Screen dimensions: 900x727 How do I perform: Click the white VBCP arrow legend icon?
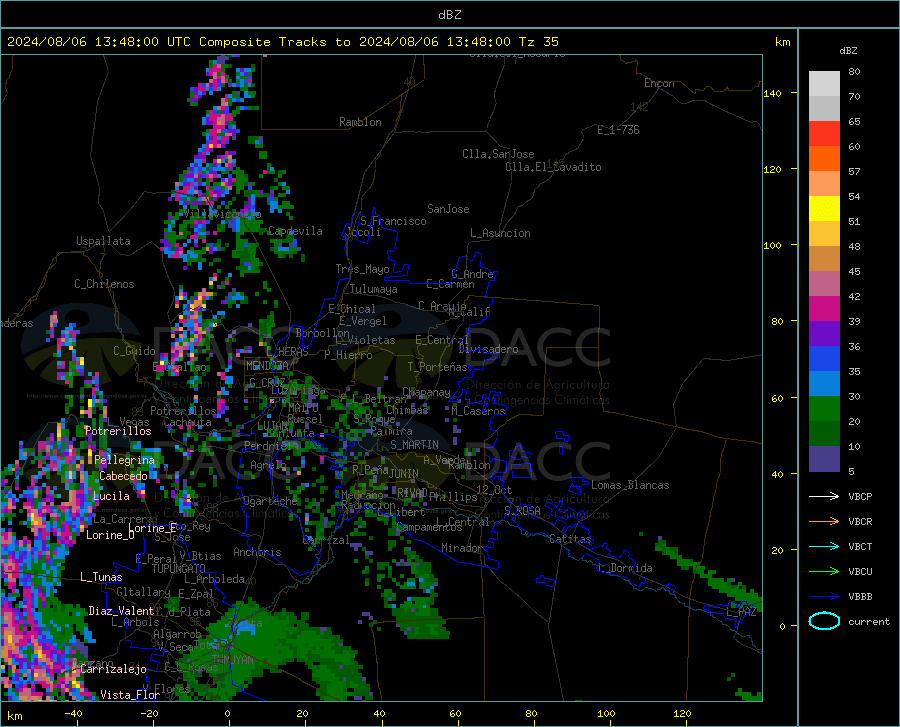[824, 496]
